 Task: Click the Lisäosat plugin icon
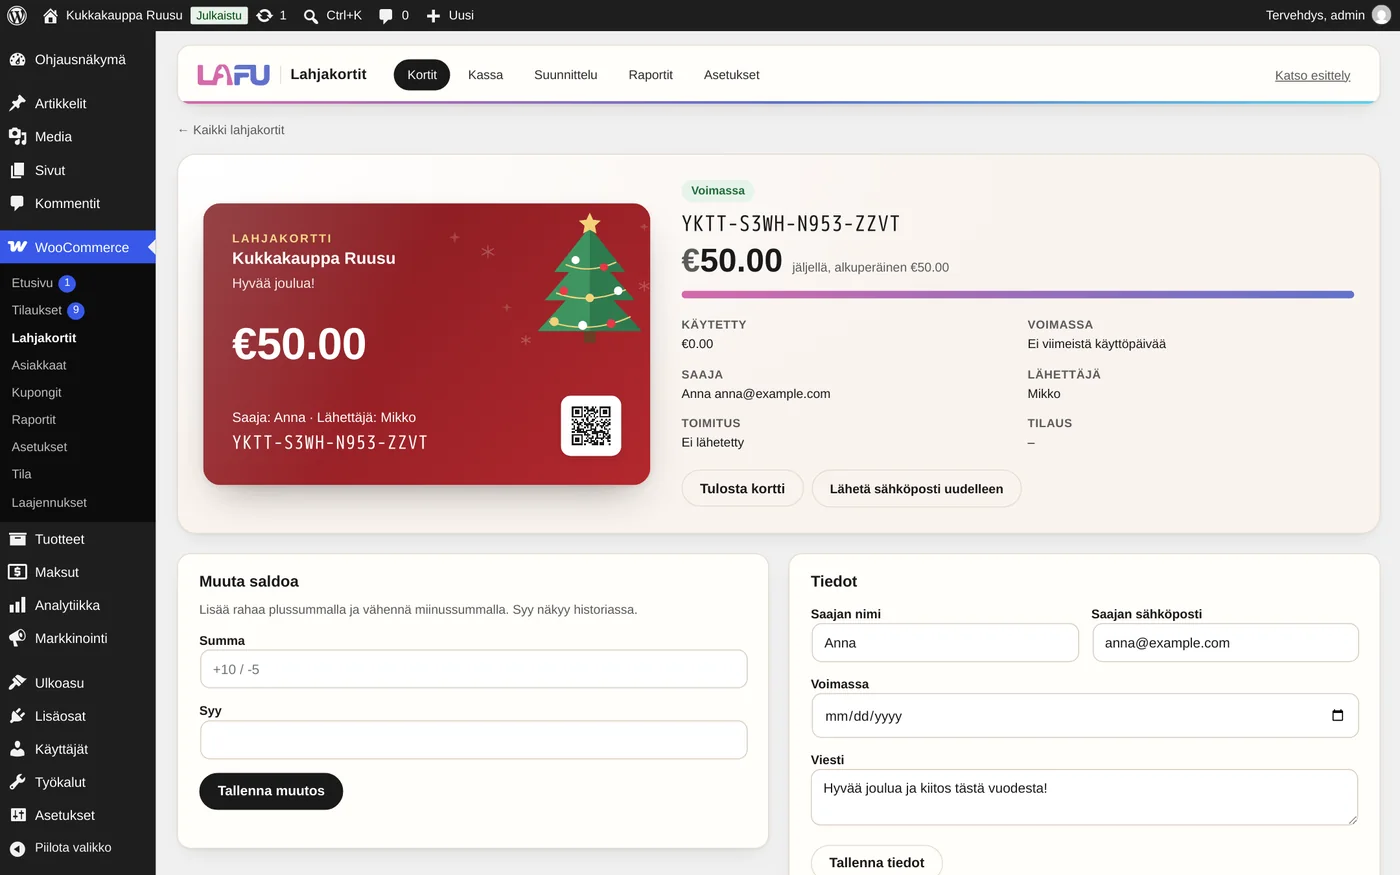pos(17,716)
